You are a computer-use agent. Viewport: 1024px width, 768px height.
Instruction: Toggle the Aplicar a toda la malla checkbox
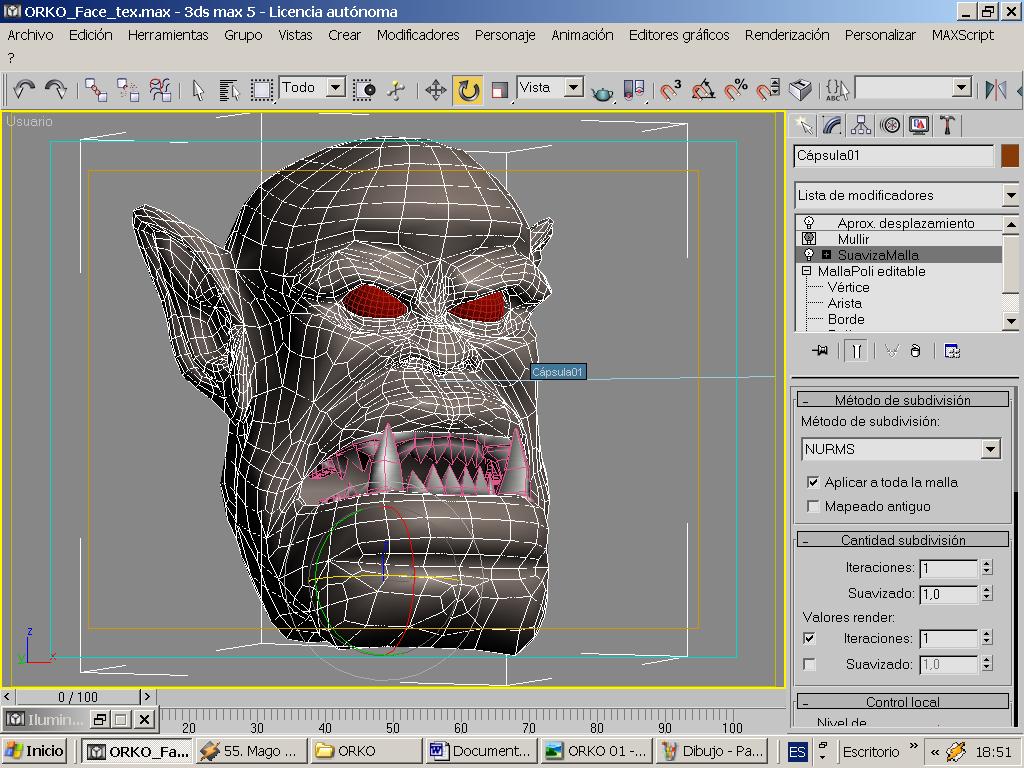(813, 482)
